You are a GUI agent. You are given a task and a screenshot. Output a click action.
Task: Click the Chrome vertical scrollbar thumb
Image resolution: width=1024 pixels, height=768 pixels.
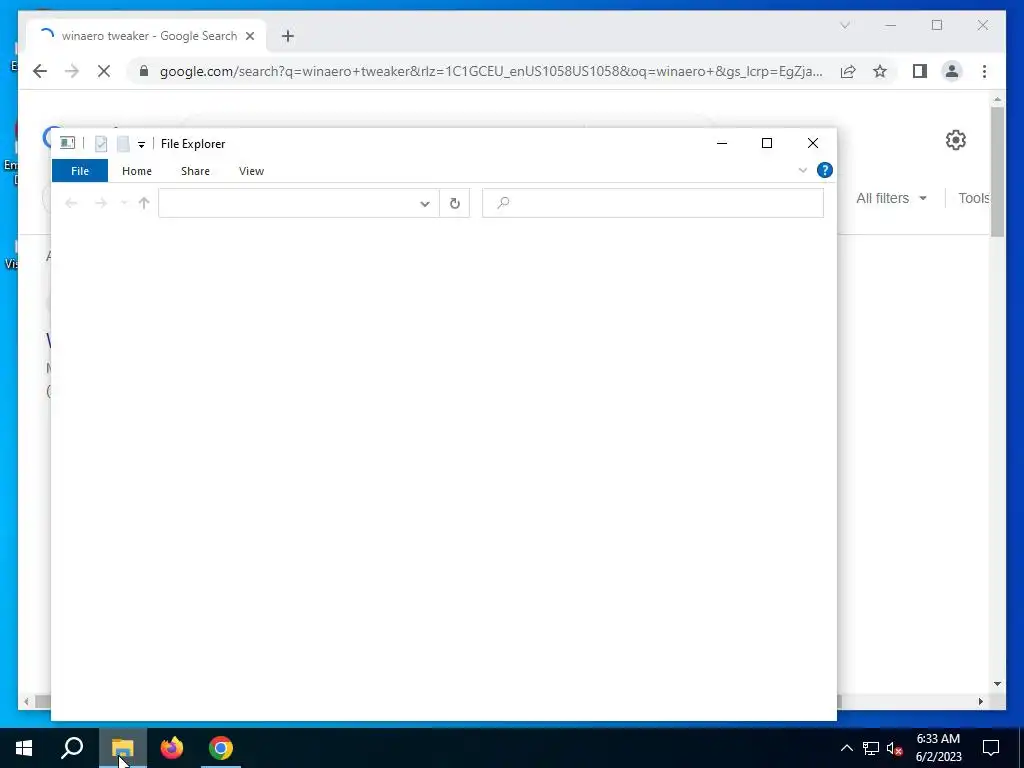(997, 172)
